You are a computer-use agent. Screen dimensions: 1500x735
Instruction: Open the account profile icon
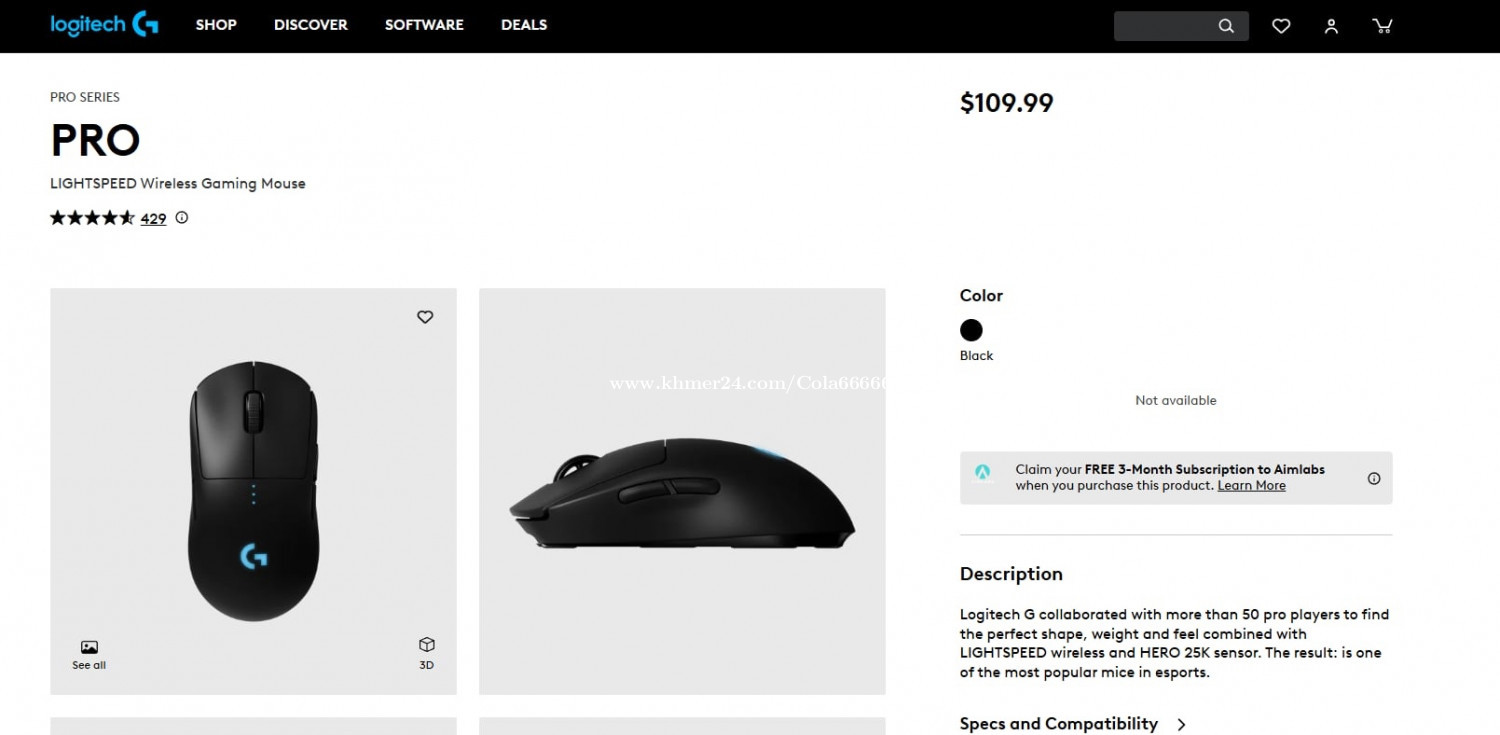click(1331, 26)
